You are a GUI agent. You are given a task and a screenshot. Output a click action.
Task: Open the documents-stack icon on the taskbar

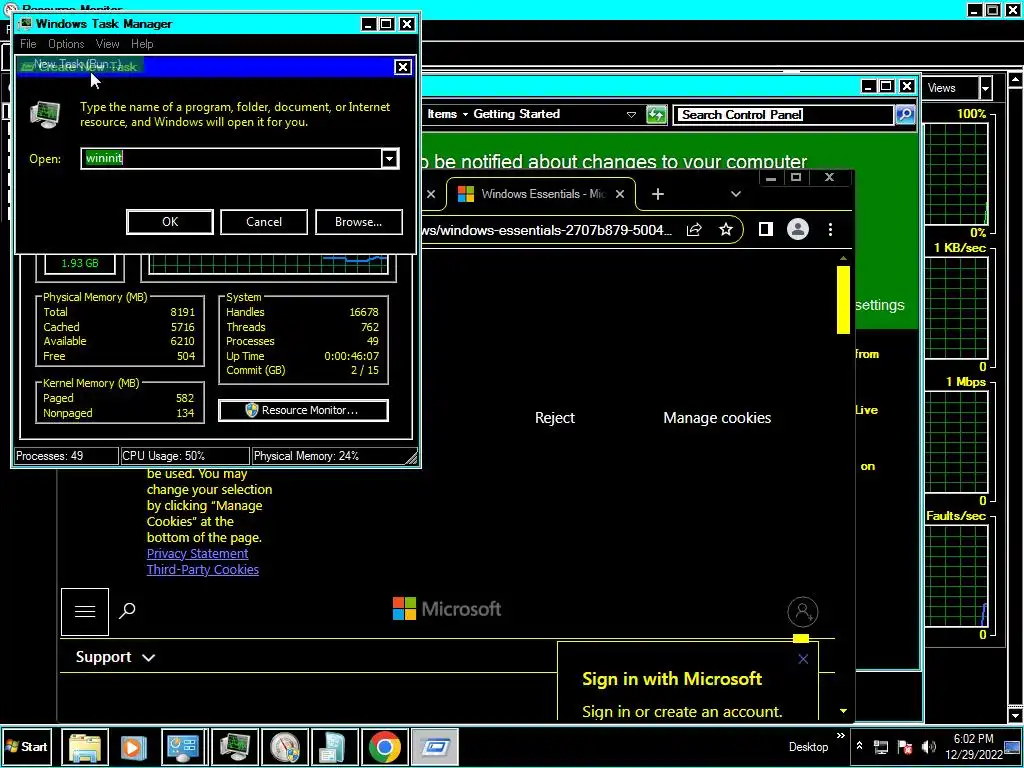tap(334, 746)
